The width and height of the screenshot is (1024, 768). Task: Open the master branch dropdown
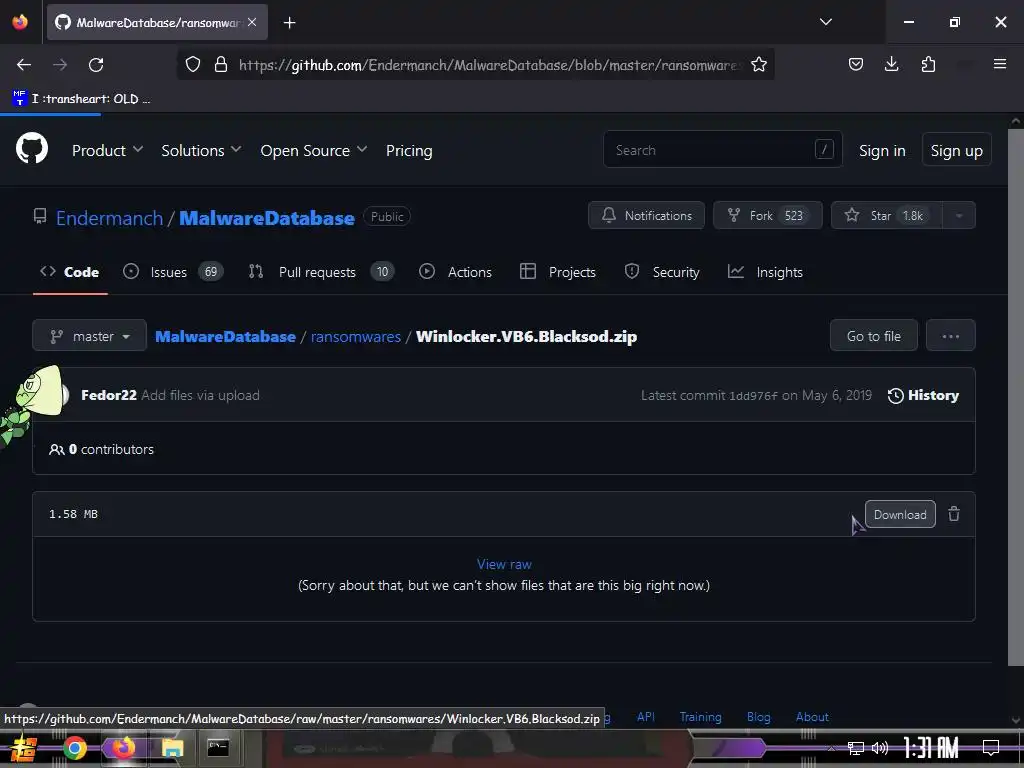(89, 336)
